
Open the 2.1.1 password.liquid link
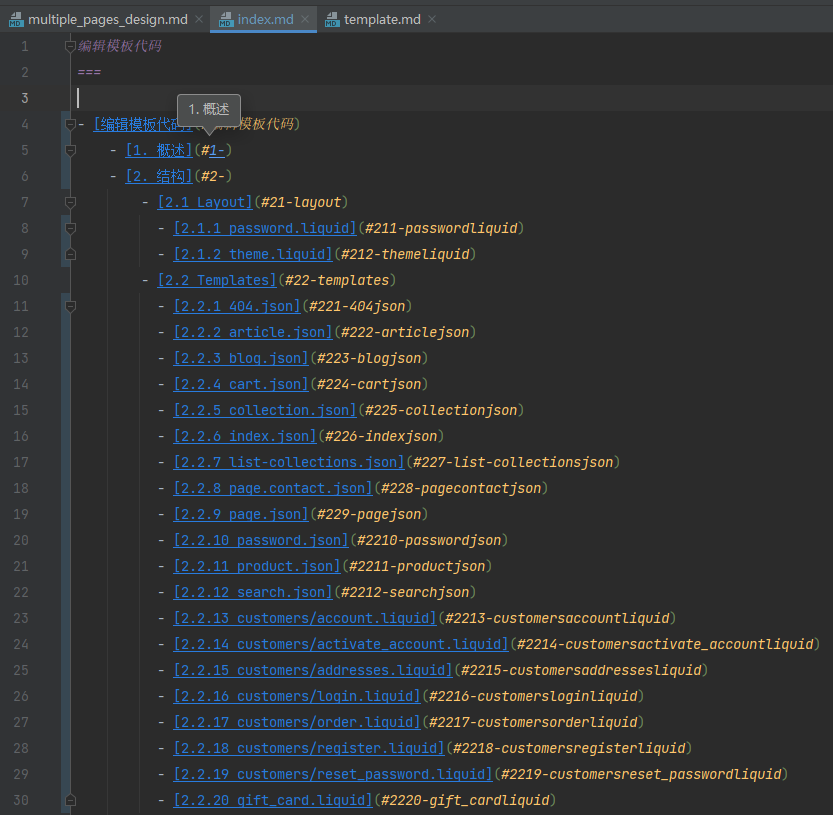[x=265, y=228]
